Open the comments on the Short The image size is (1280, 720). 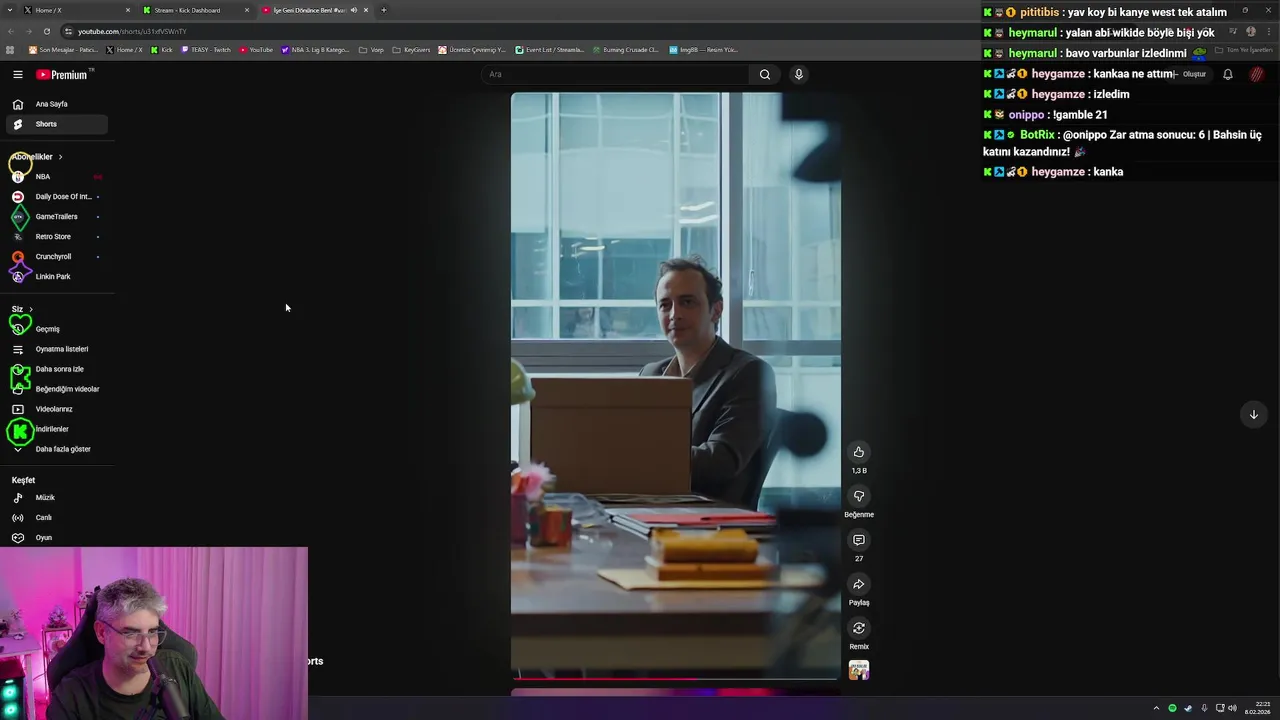858,540
